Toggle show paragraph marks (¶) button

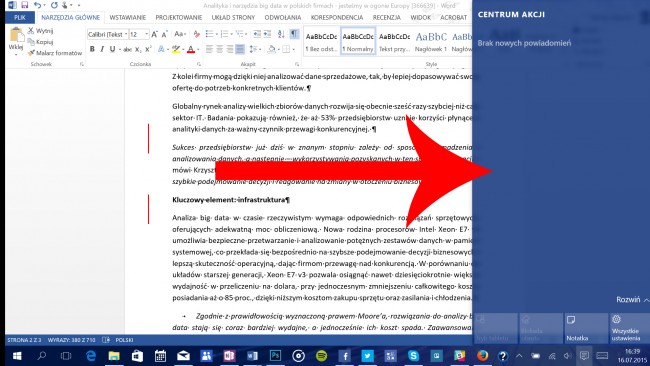pos(294,34)
